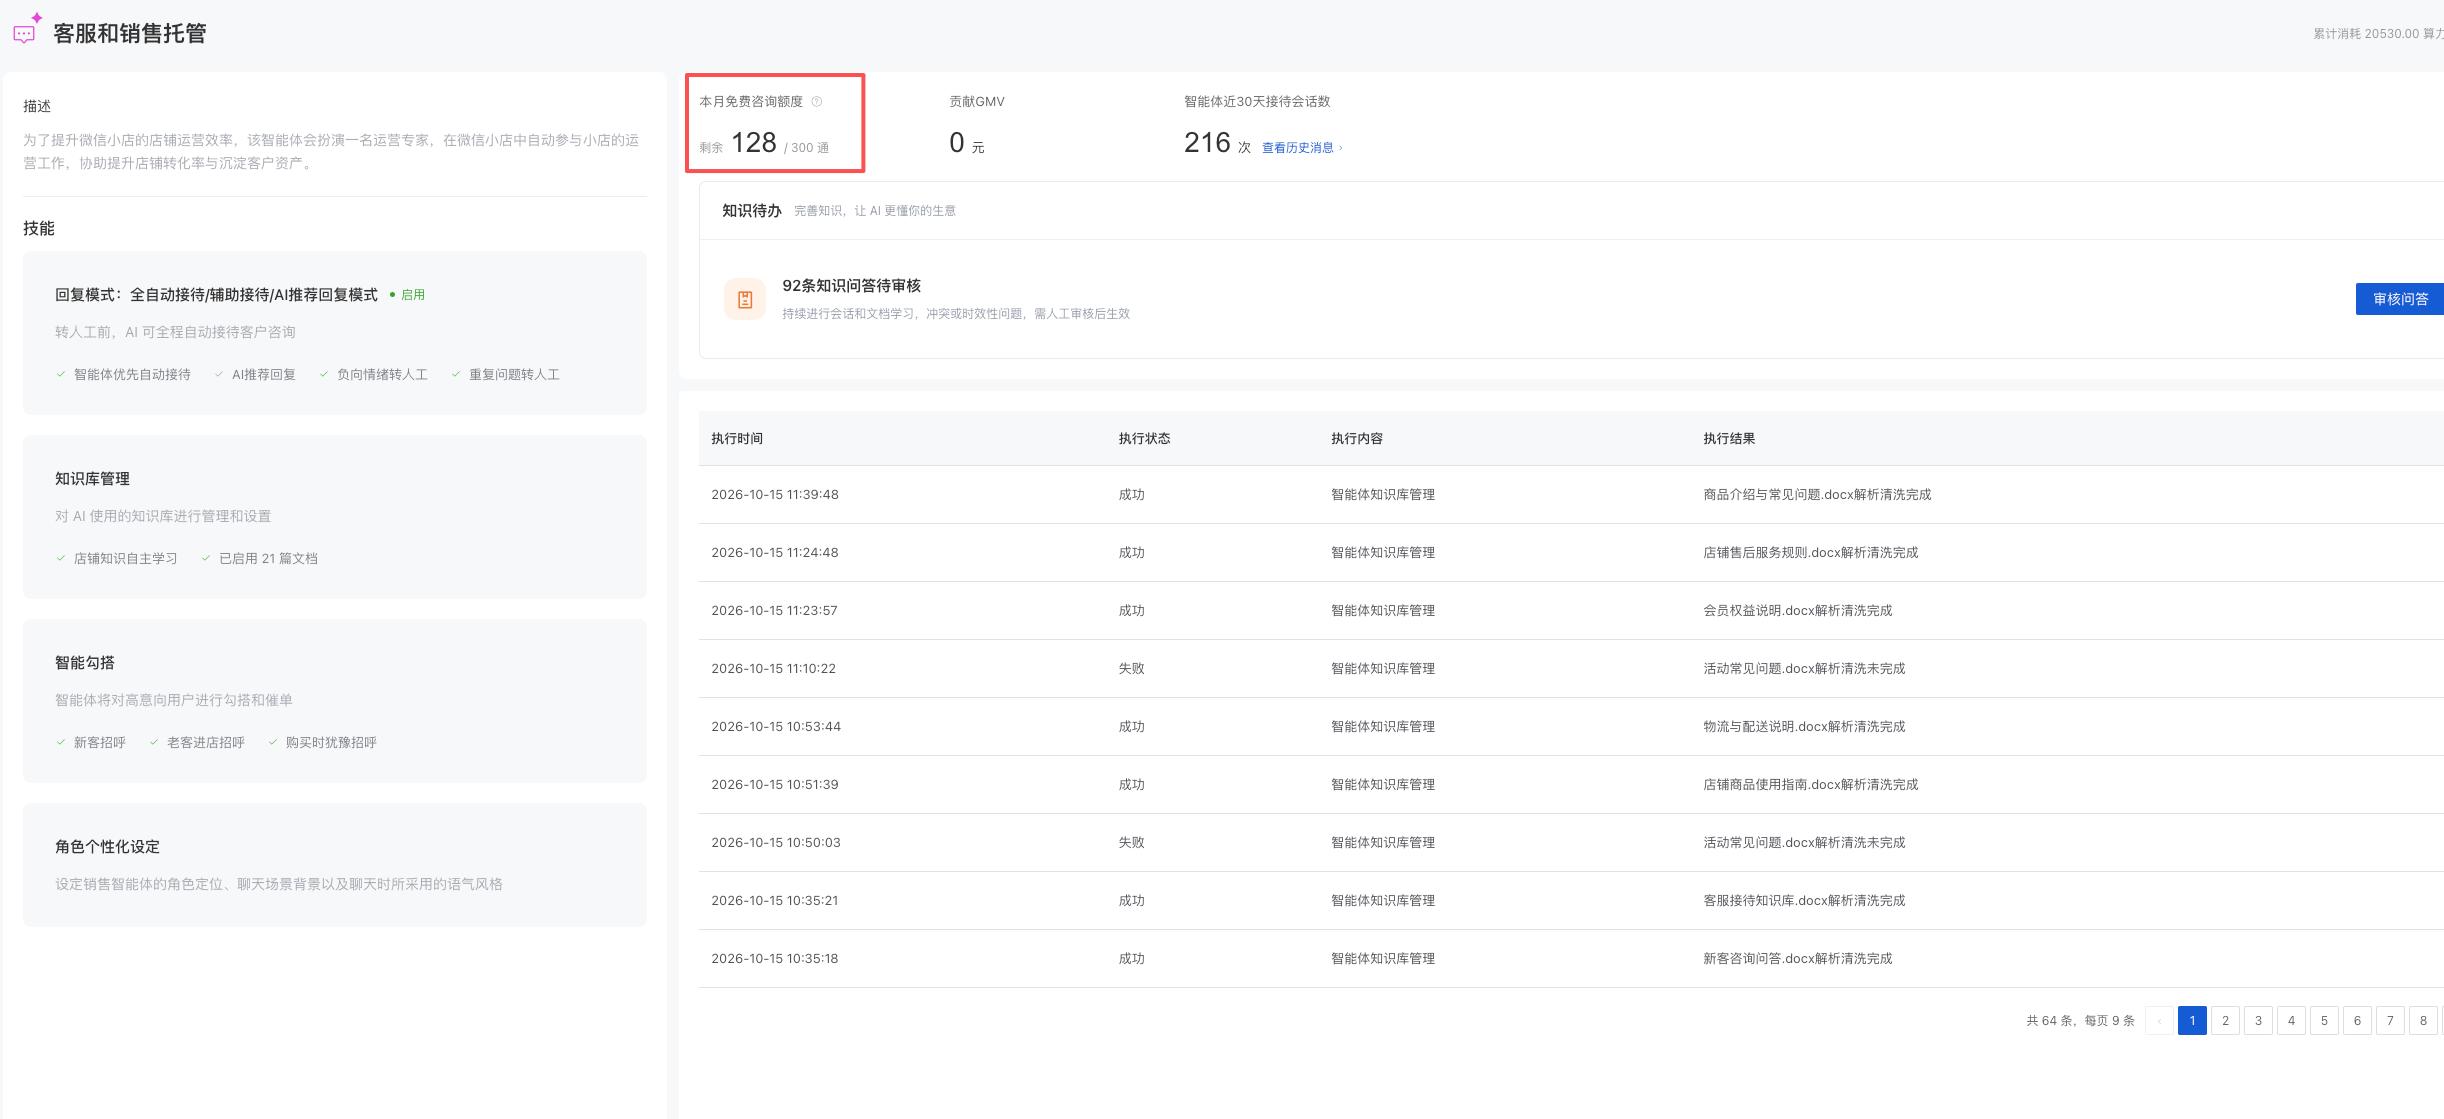Click 新客咨询问答.docx解析清洗完成 result

(x=1797, y=958)
